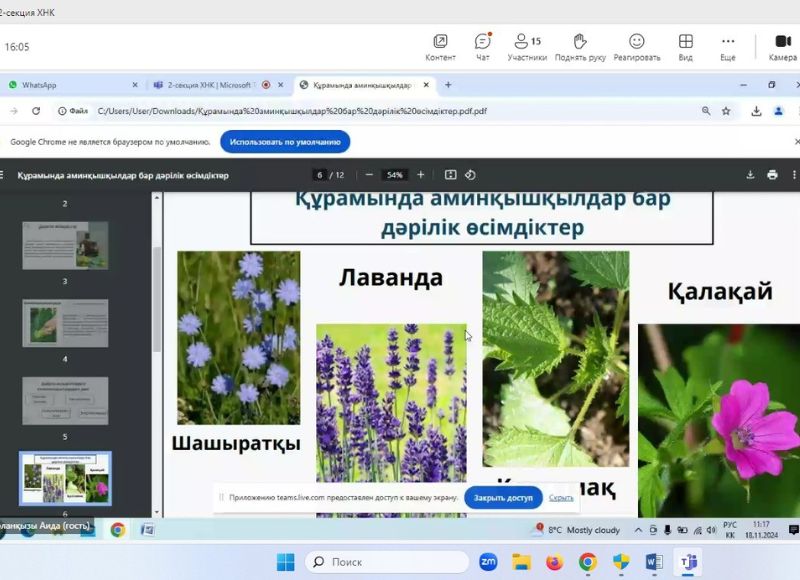Raise hand with Поднять руку

point(580,46)
